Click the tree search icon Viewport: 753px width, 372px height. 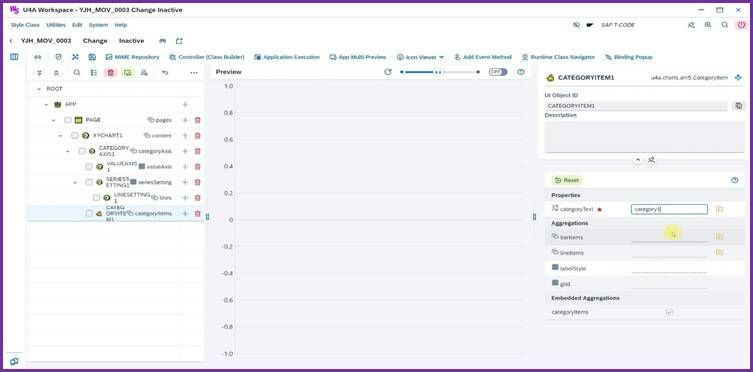coord(77,72)
